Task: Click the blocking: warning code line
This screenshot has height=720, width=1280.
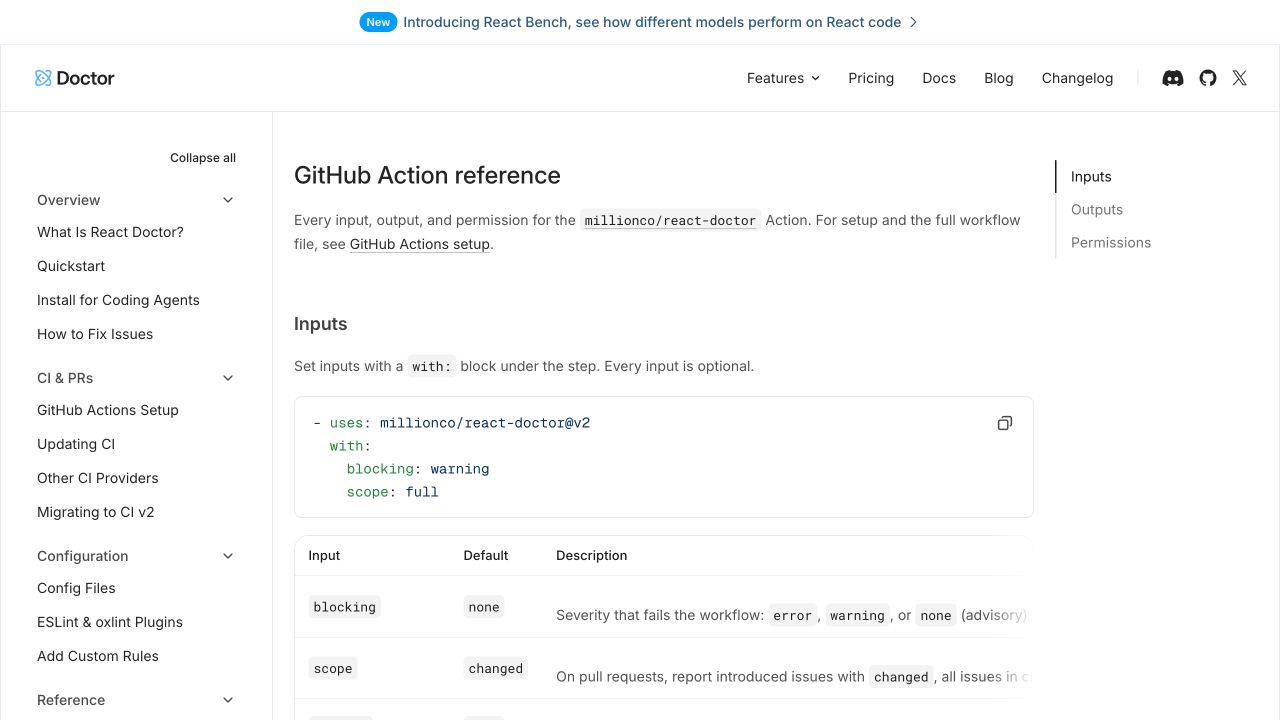Action: point(418,469)
